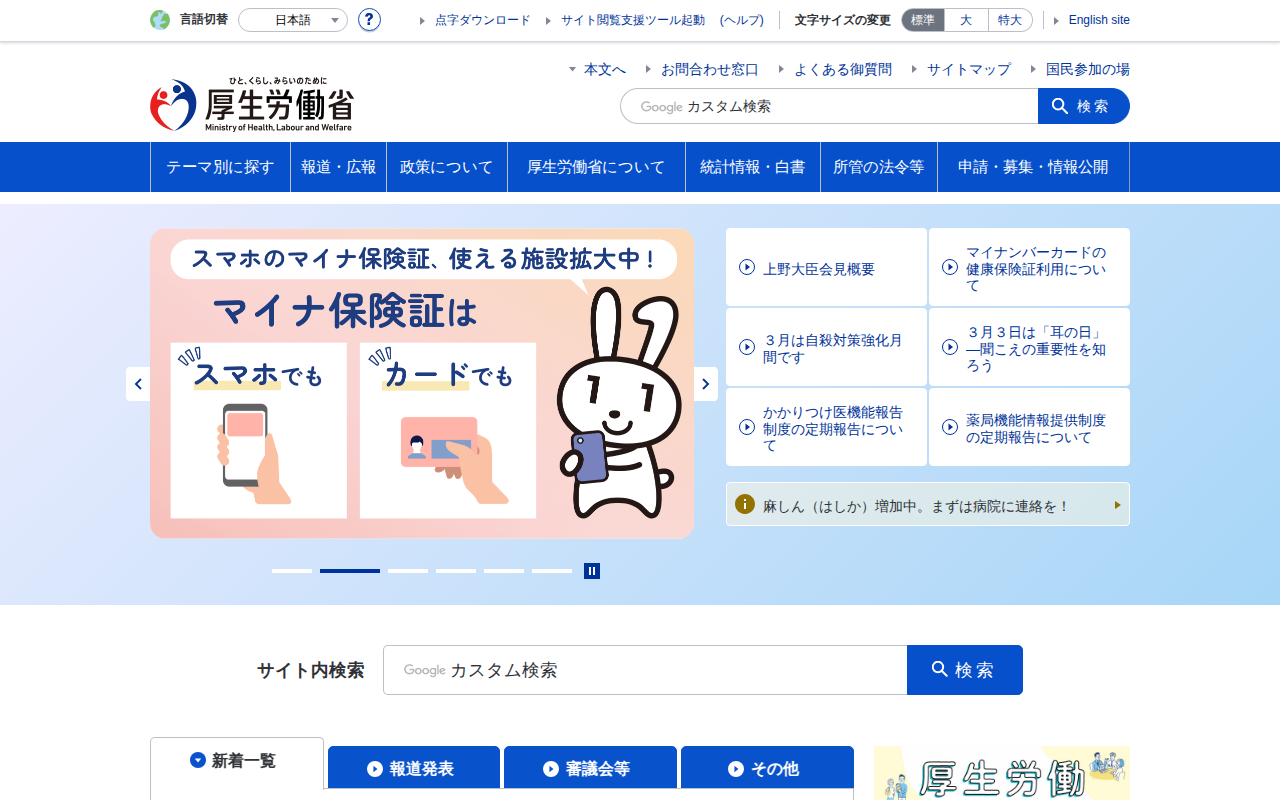Jump to 本文へ link

pos(605,69)
